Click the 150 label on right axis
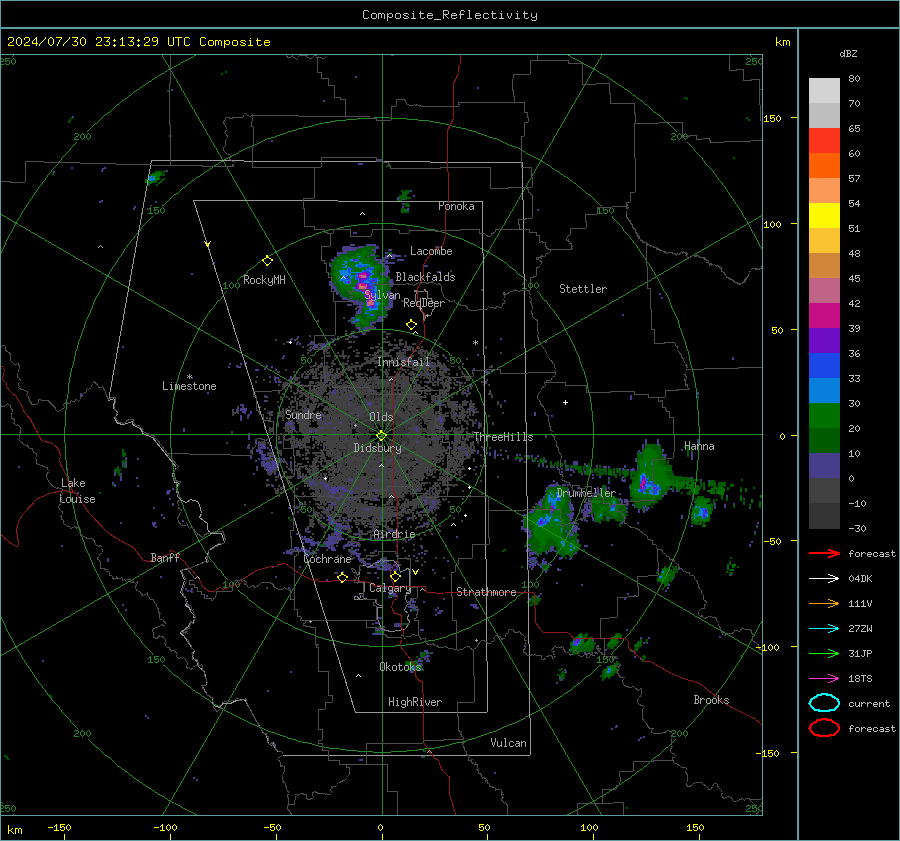Screen dimensions: 900x841 [x=772, y=118]
